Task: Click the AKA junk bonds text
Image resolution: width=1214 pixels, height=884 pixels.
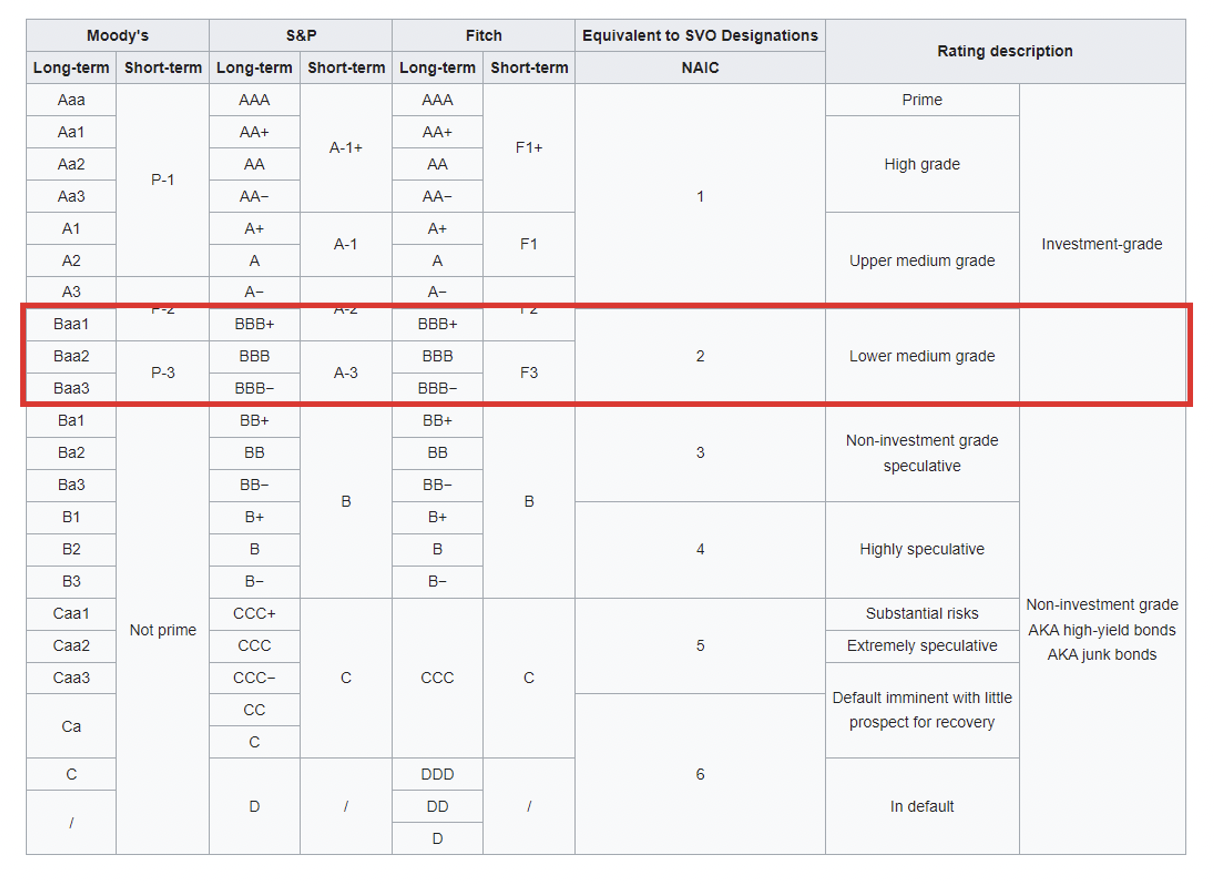Action: [x=1102, y=655]
